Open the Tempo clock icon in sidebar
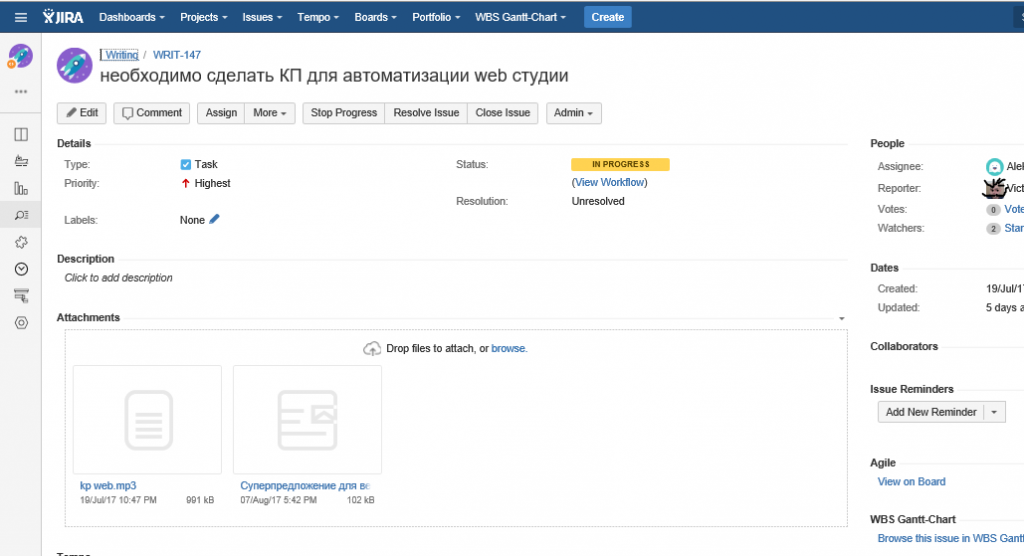 click(21, 269)
